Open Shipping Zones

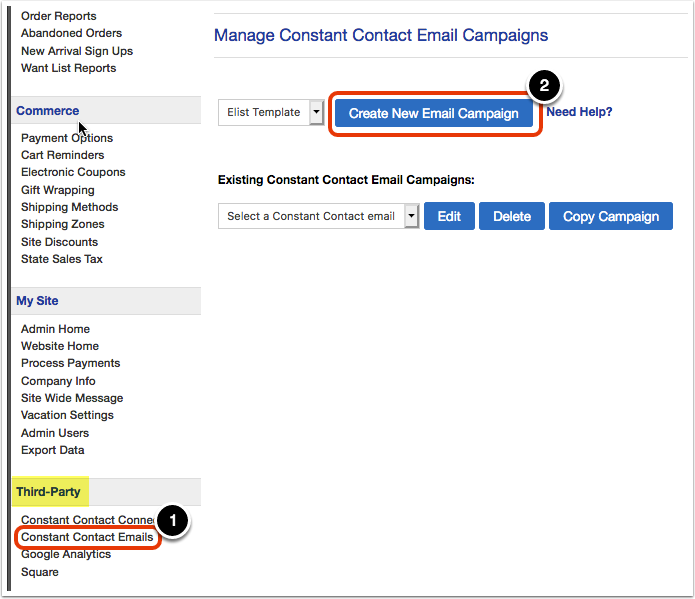[62, 224]
